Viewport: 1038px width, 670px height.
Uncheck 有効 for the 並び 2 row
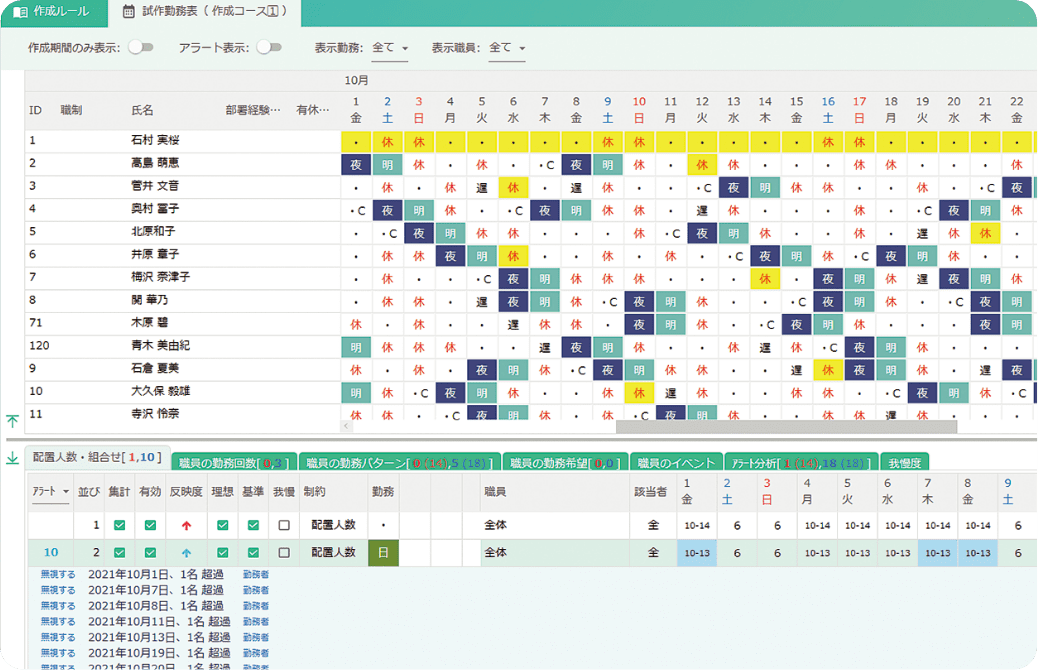coord(150,552)
